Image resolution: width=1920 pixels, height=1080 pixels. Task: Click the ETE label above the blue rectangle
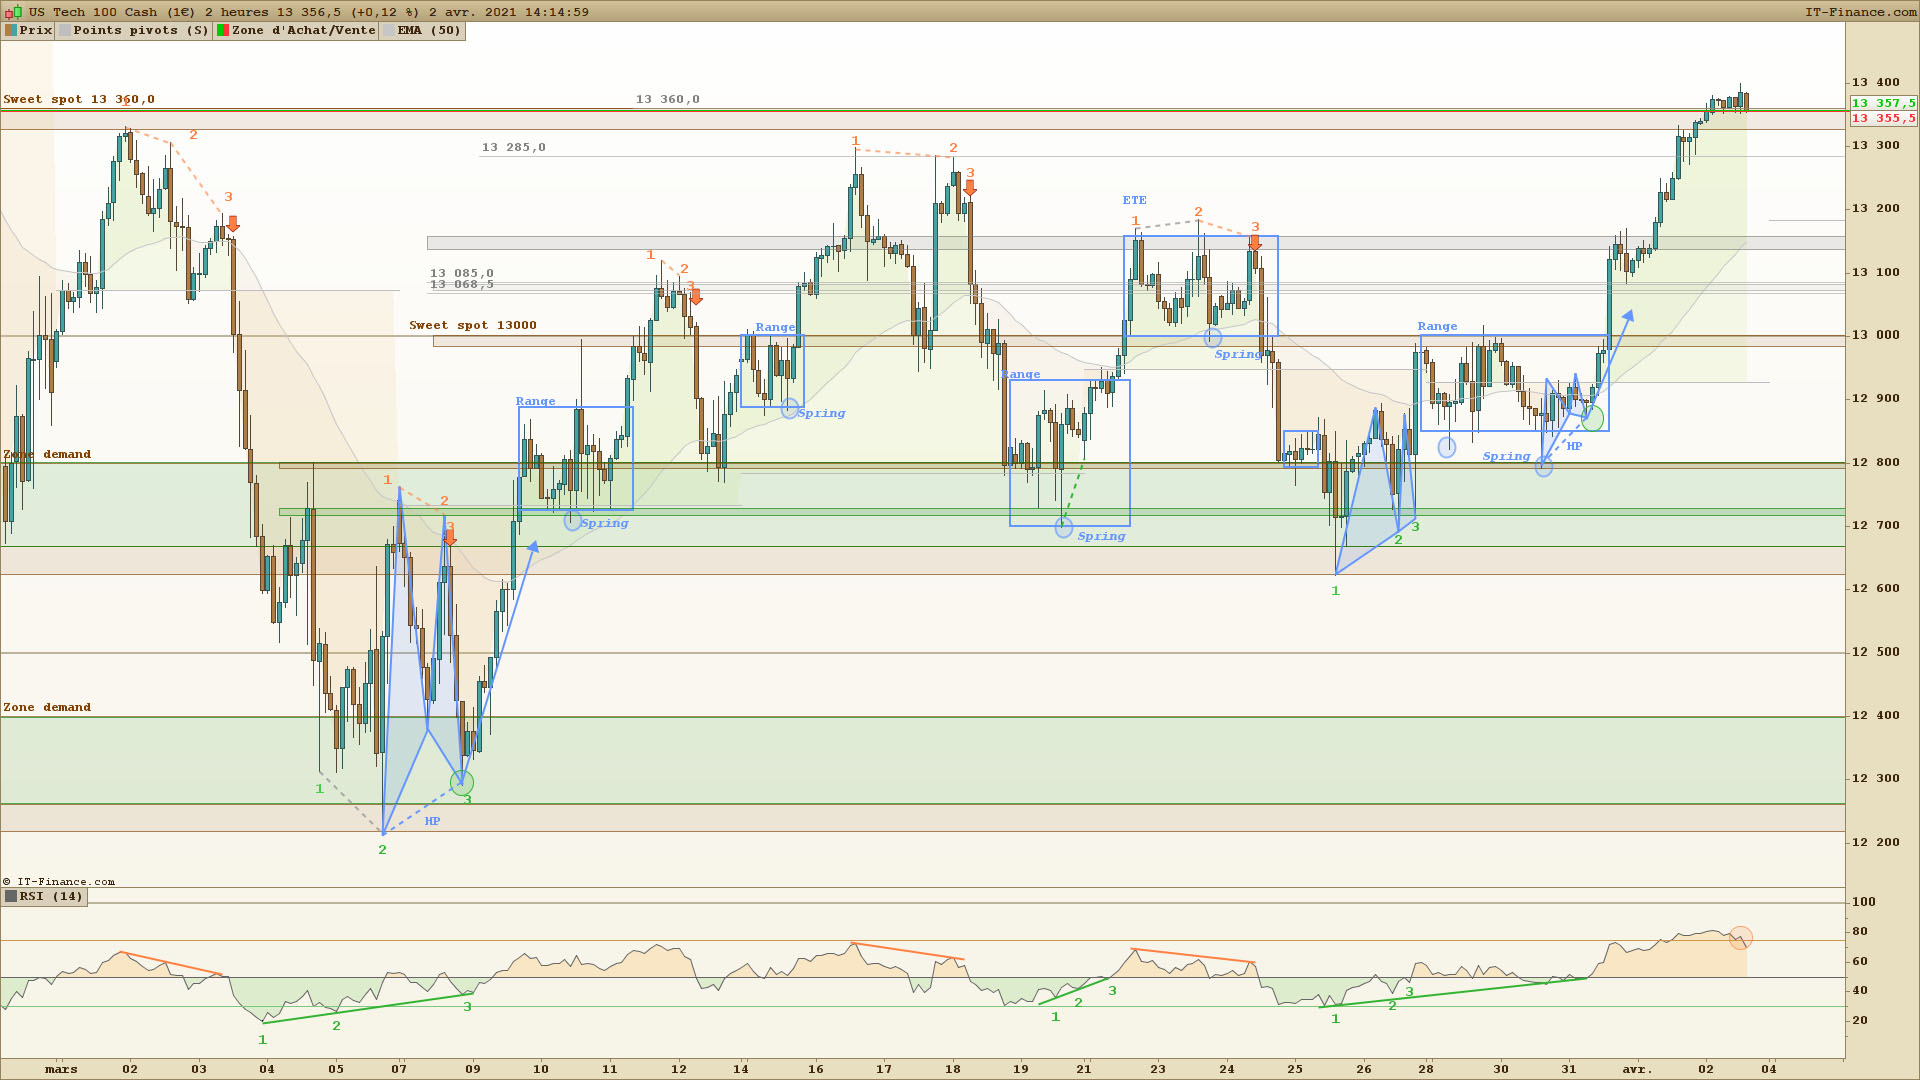(x=1134, y=201)
